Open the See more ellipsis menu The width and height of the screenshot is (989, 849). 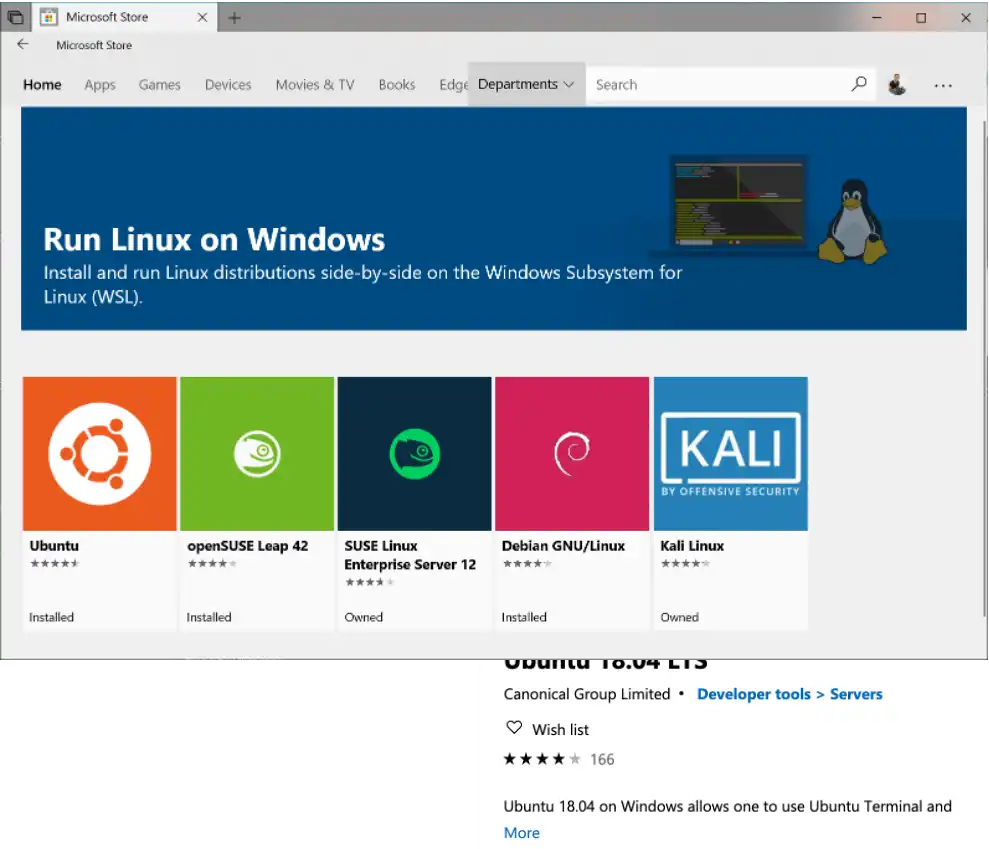point(942,84)
